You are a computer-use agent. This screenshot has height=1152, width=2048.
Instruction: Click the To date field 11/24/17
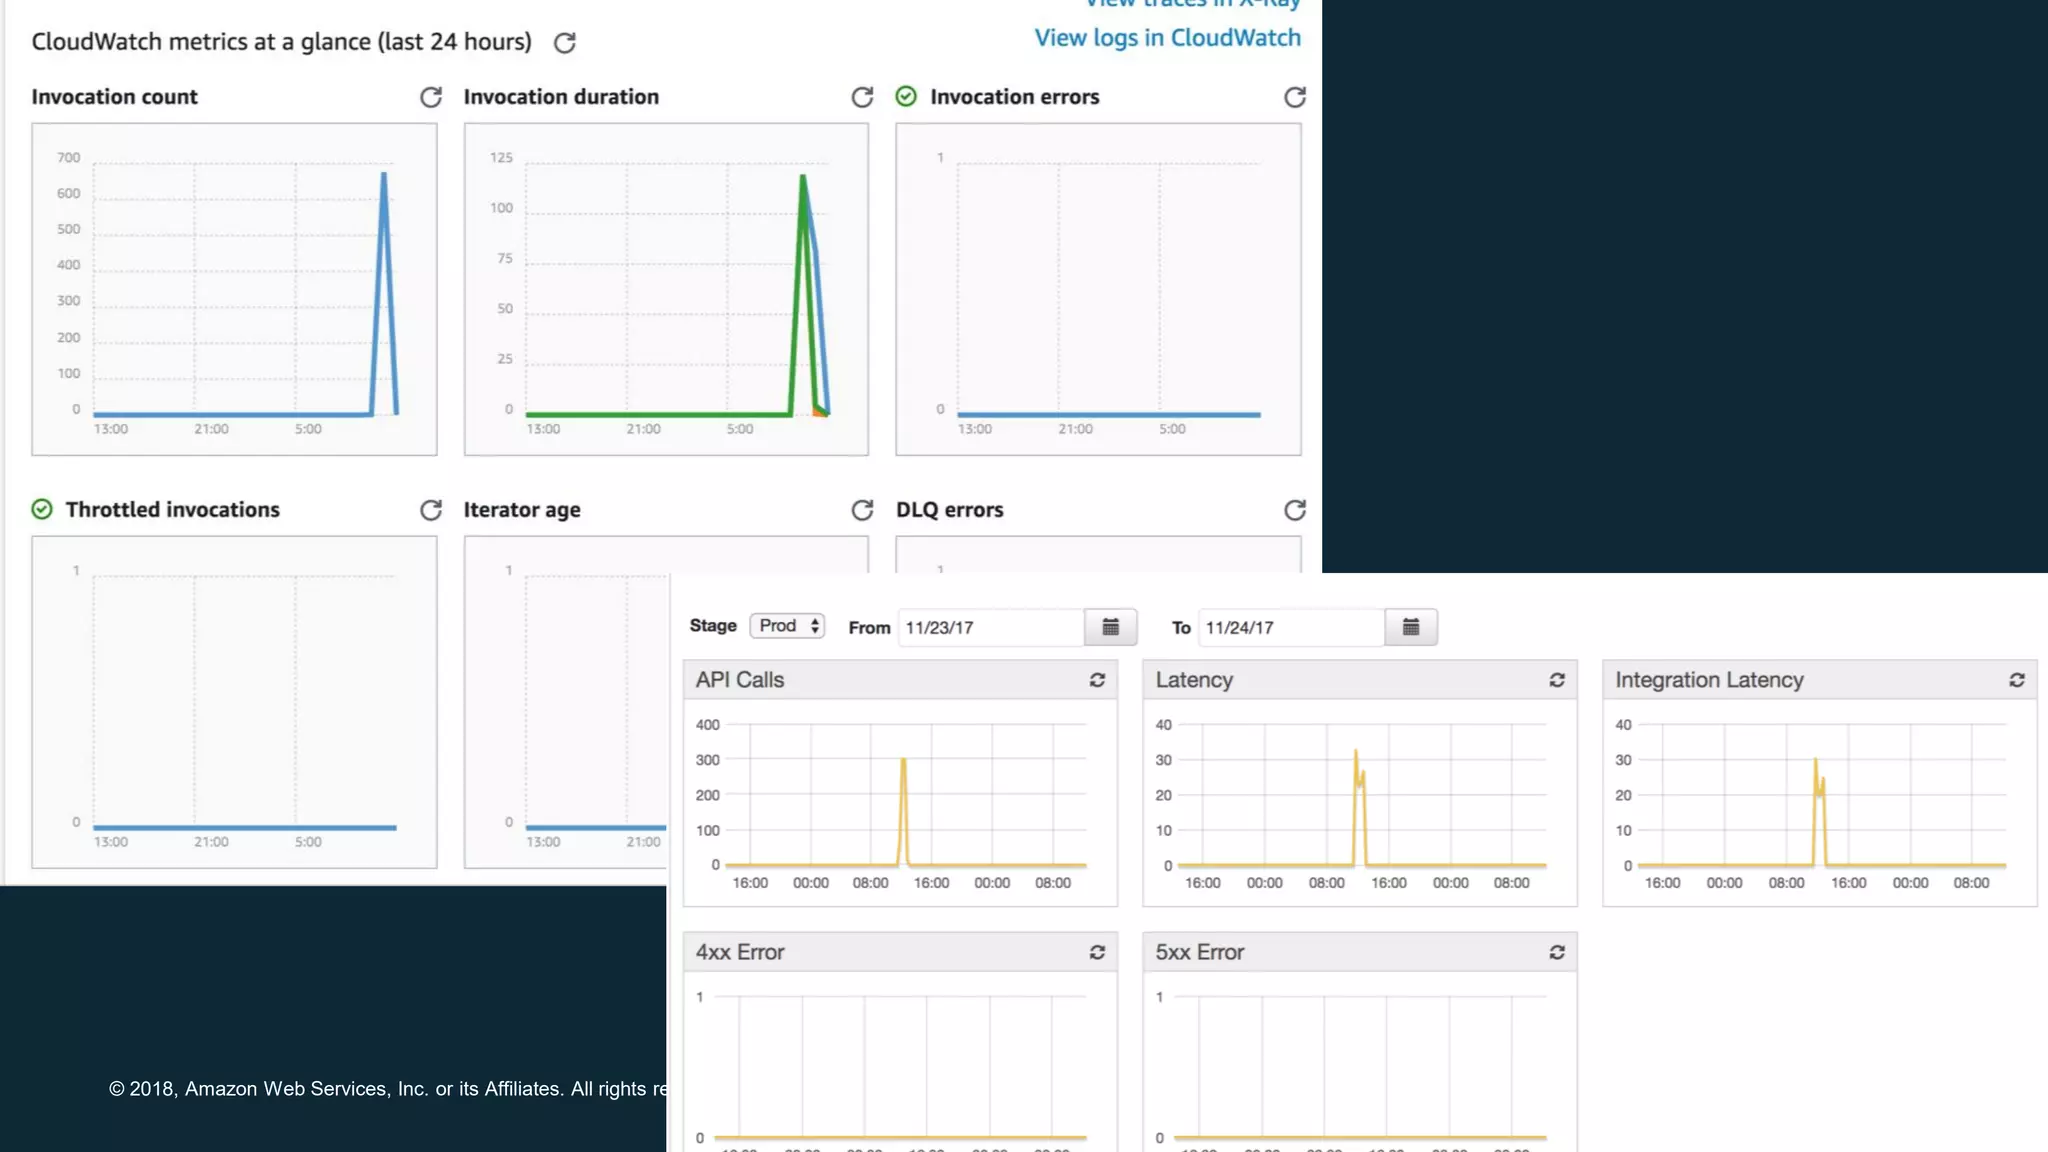tap(1290, 628)
